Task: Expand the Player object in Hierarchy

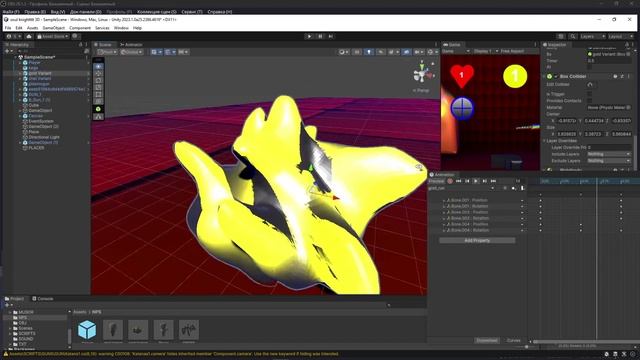Action: 20,63
